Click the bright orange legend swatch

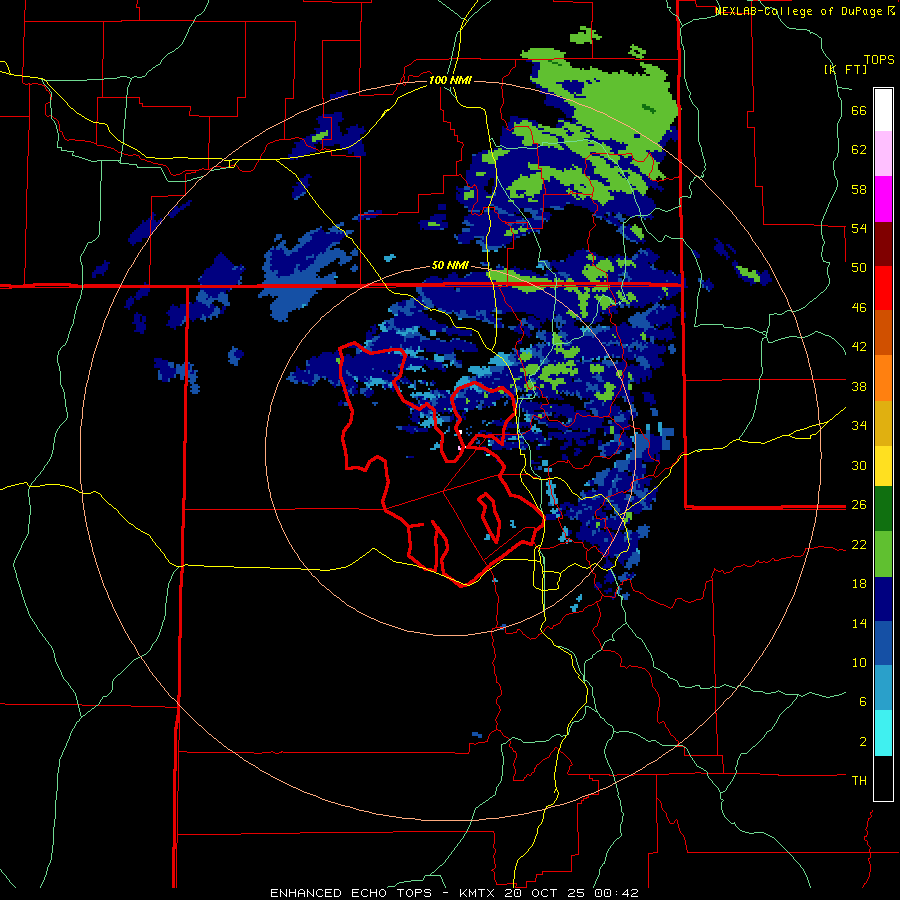883,378
